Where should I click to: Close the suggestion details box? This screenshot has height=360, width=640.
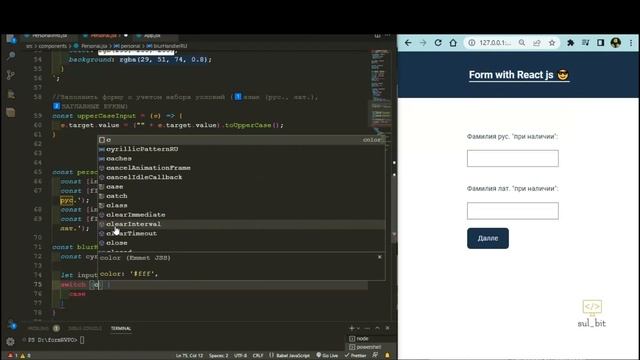[x=380, y=257]
